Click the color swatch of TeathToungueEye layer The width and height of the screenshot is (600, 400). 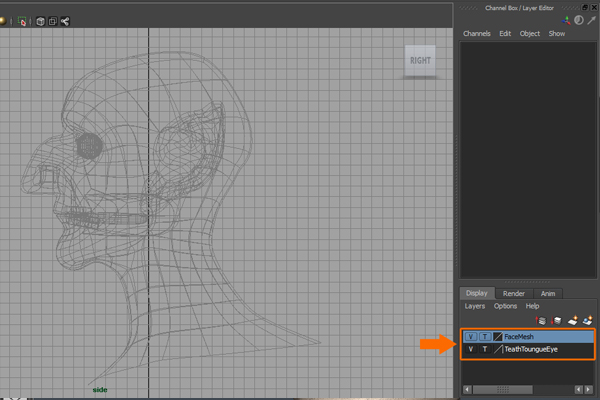497,349
